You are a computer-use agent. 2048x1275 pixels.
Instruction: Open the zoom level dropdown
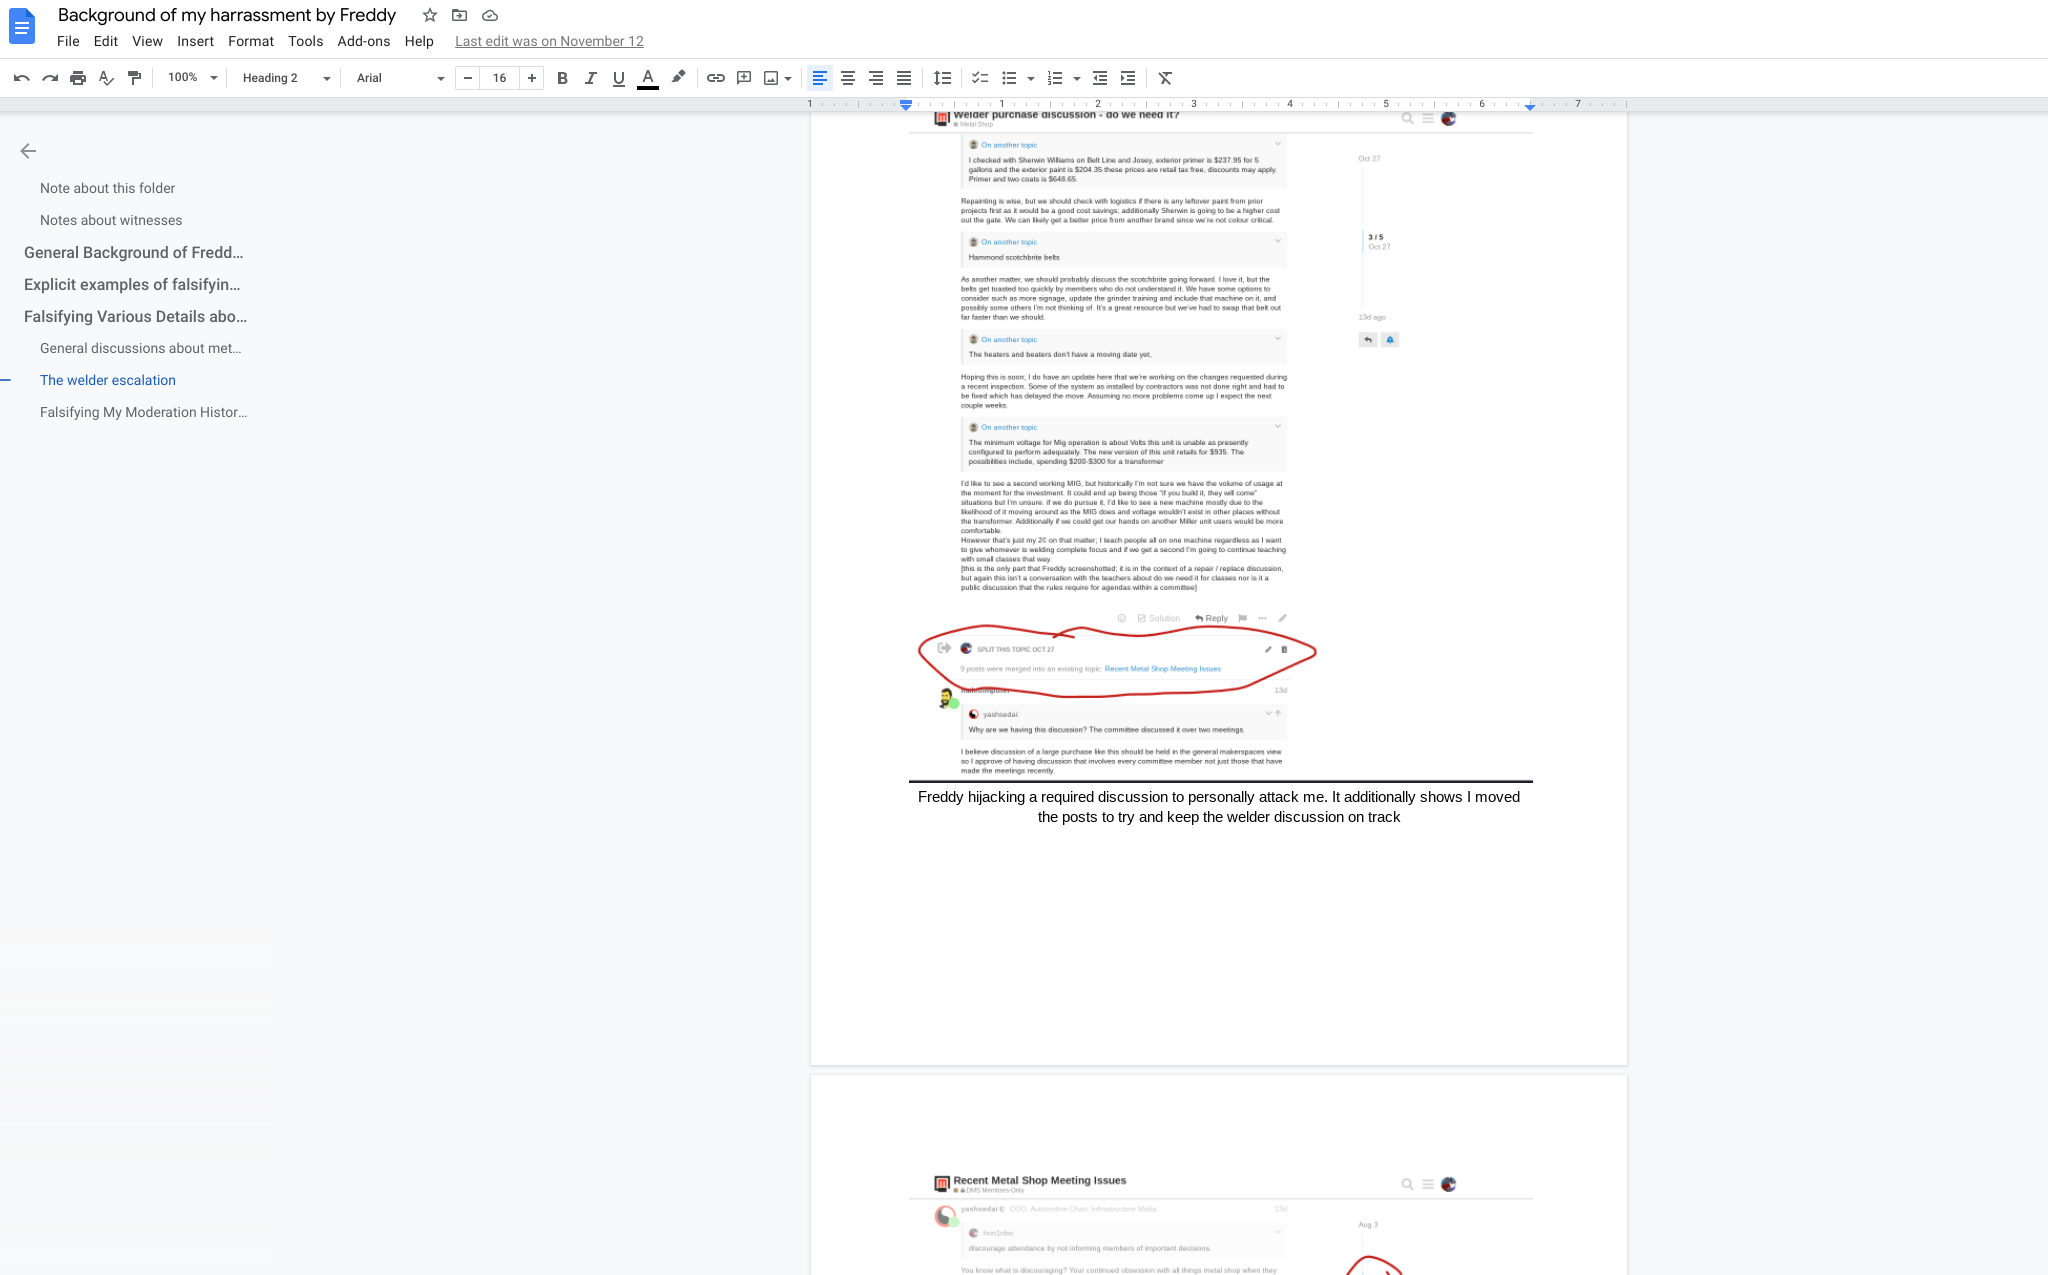[x=192, y=78]
